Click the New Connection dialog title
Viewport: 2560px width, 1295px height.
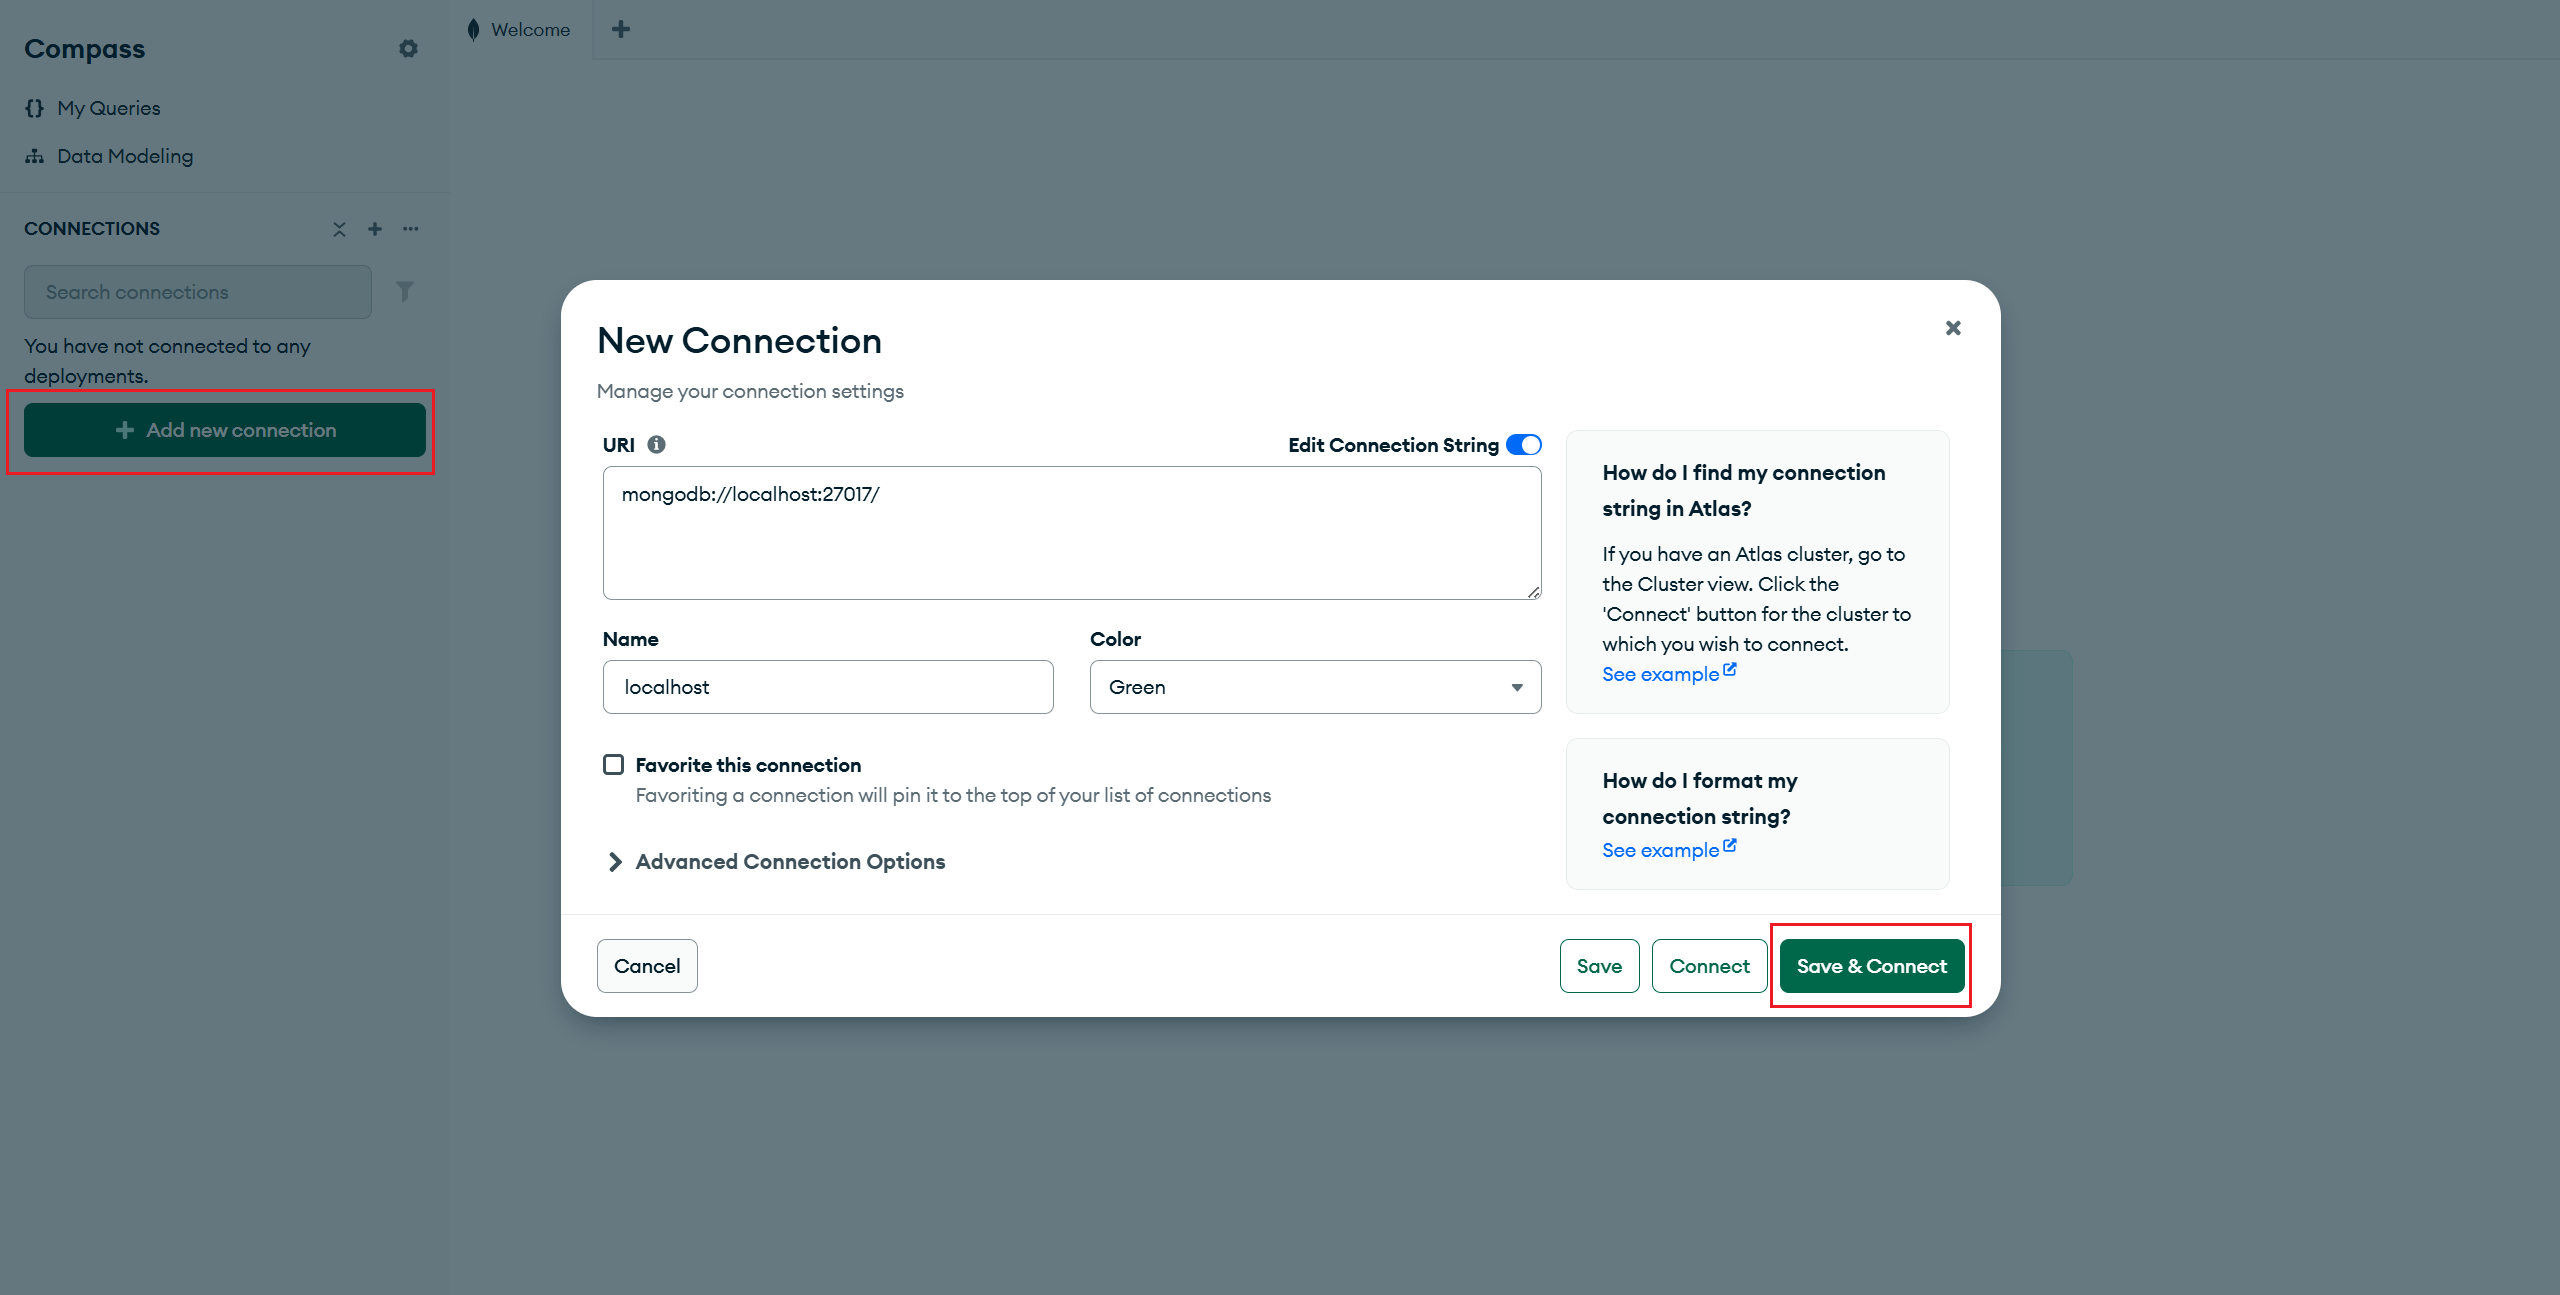739,341
